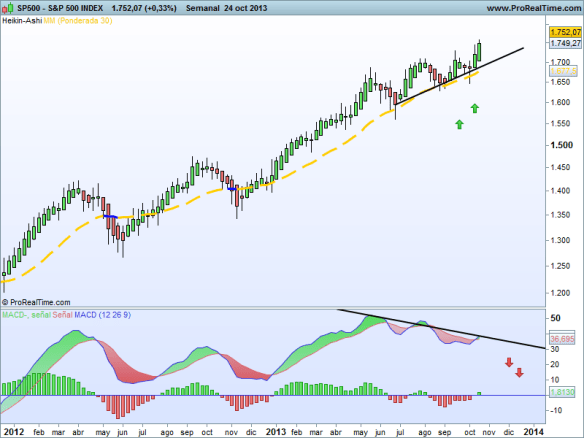Click the 2012 year label on time axis

[15, 432]
